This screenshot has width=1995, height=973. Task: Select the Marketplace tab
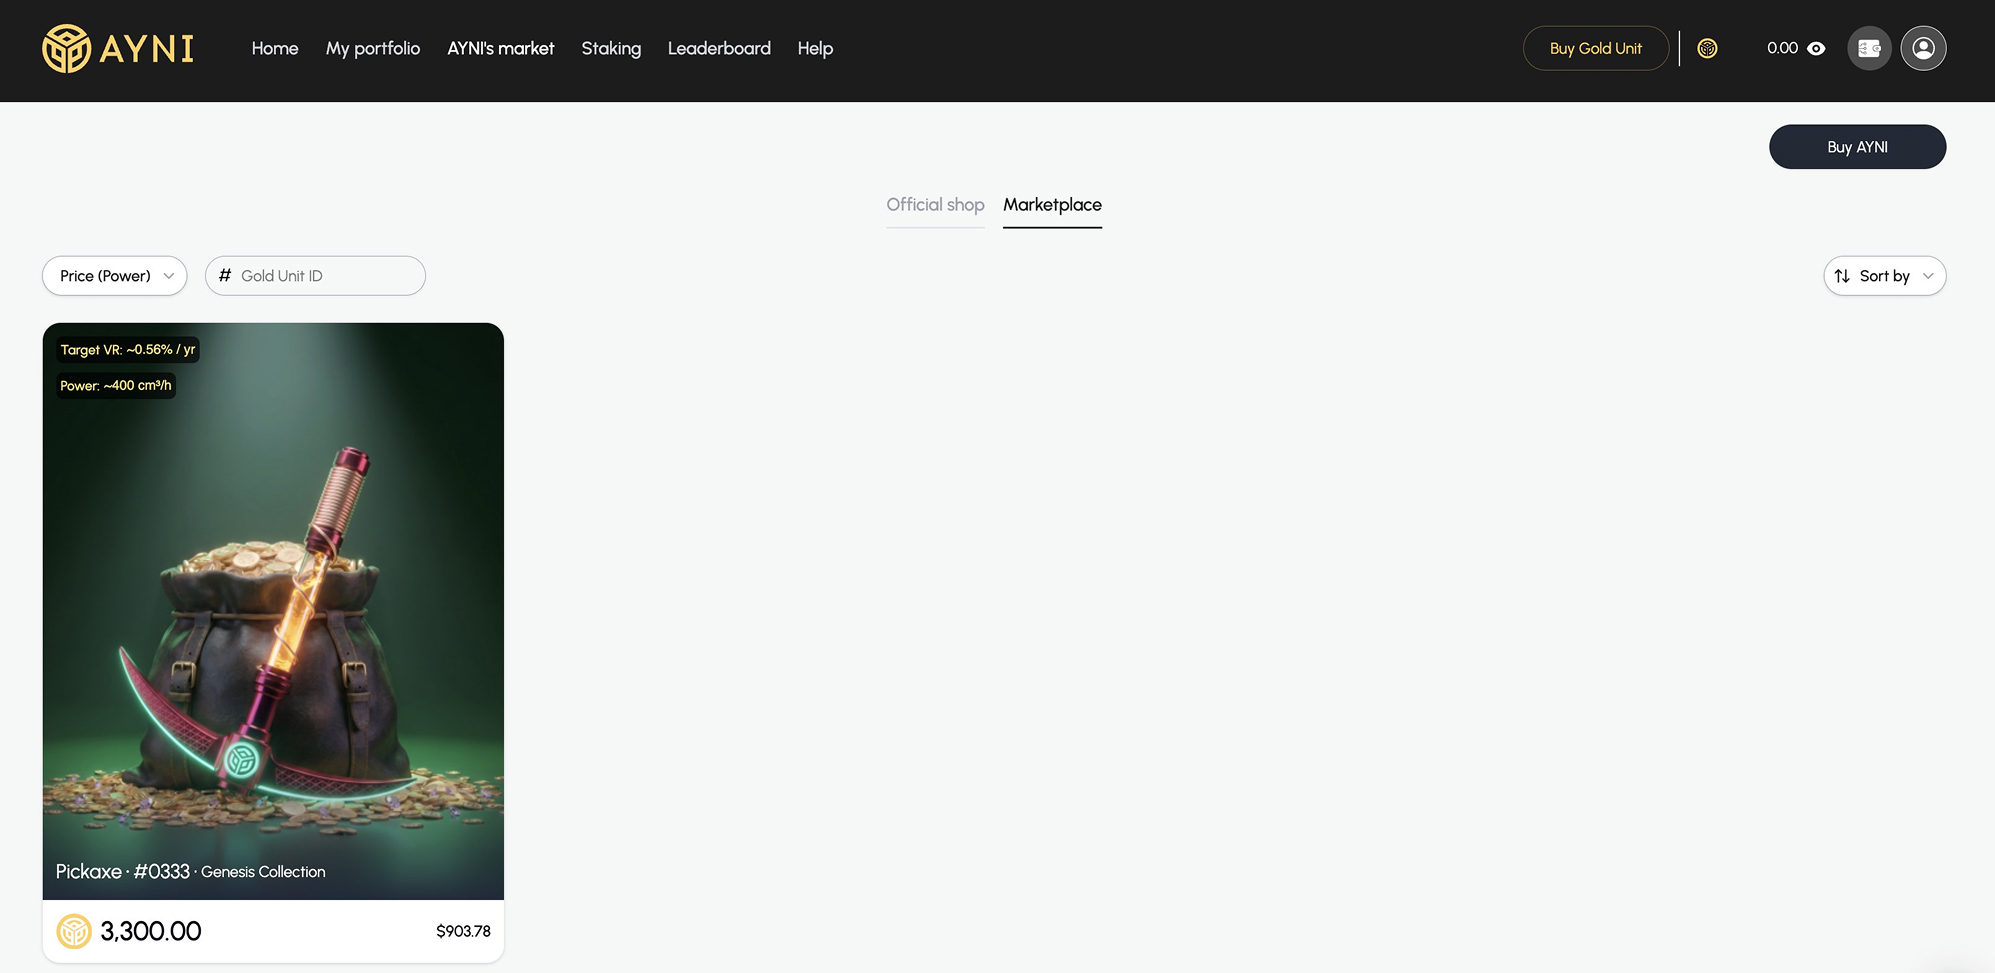tap(1052, 204)
